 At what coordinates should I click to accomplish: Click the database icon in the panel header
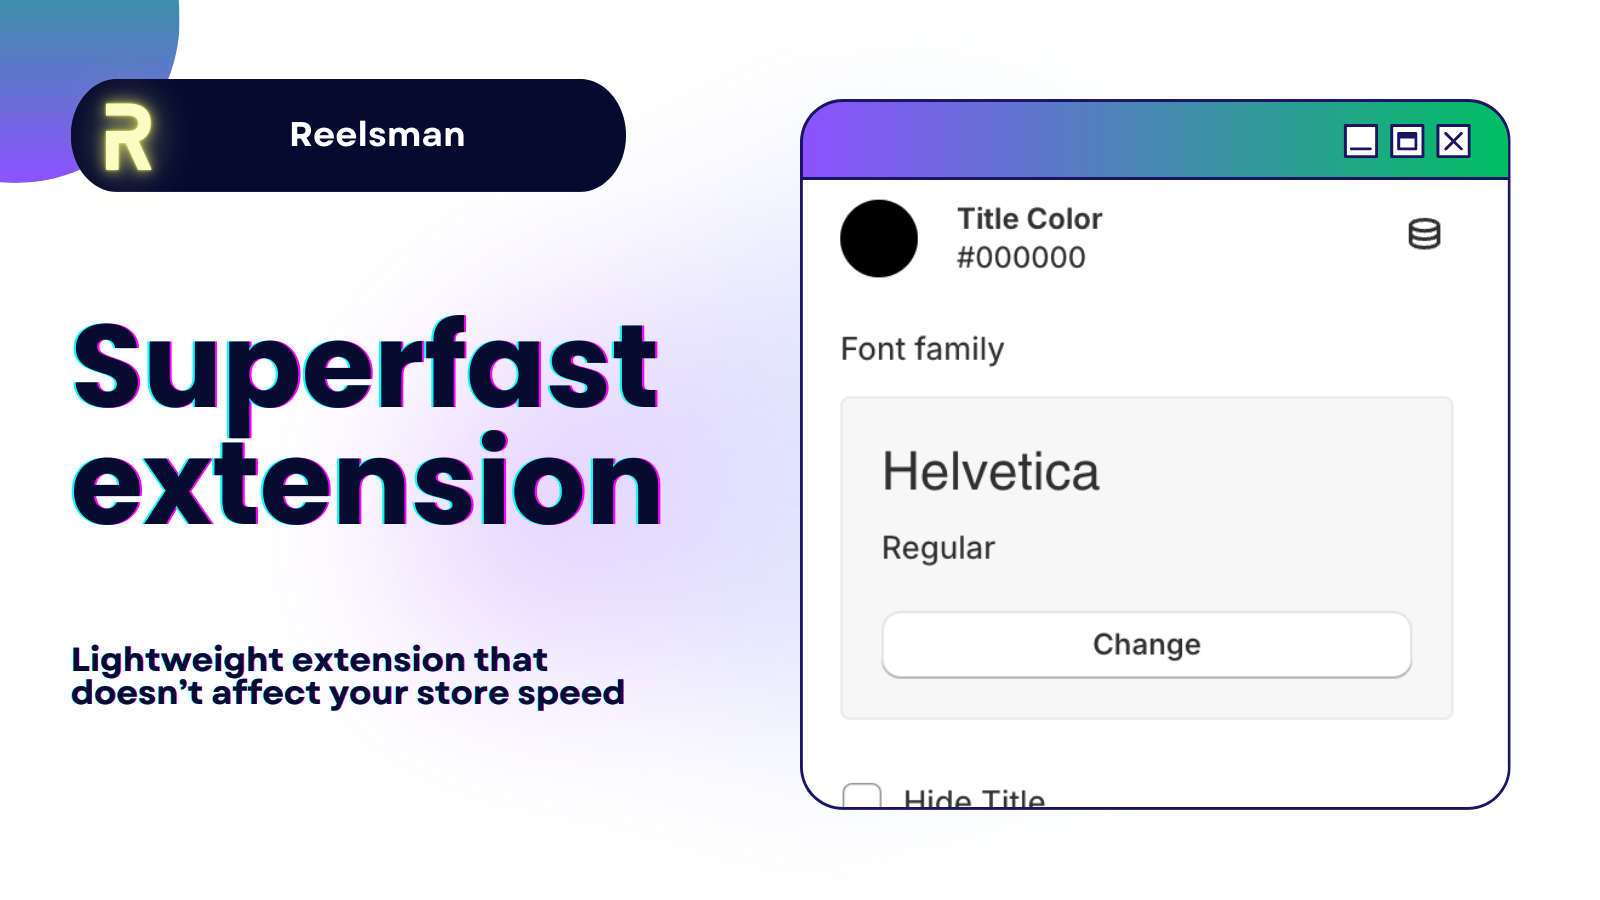pyautogui.click(x=1422, y=234)
